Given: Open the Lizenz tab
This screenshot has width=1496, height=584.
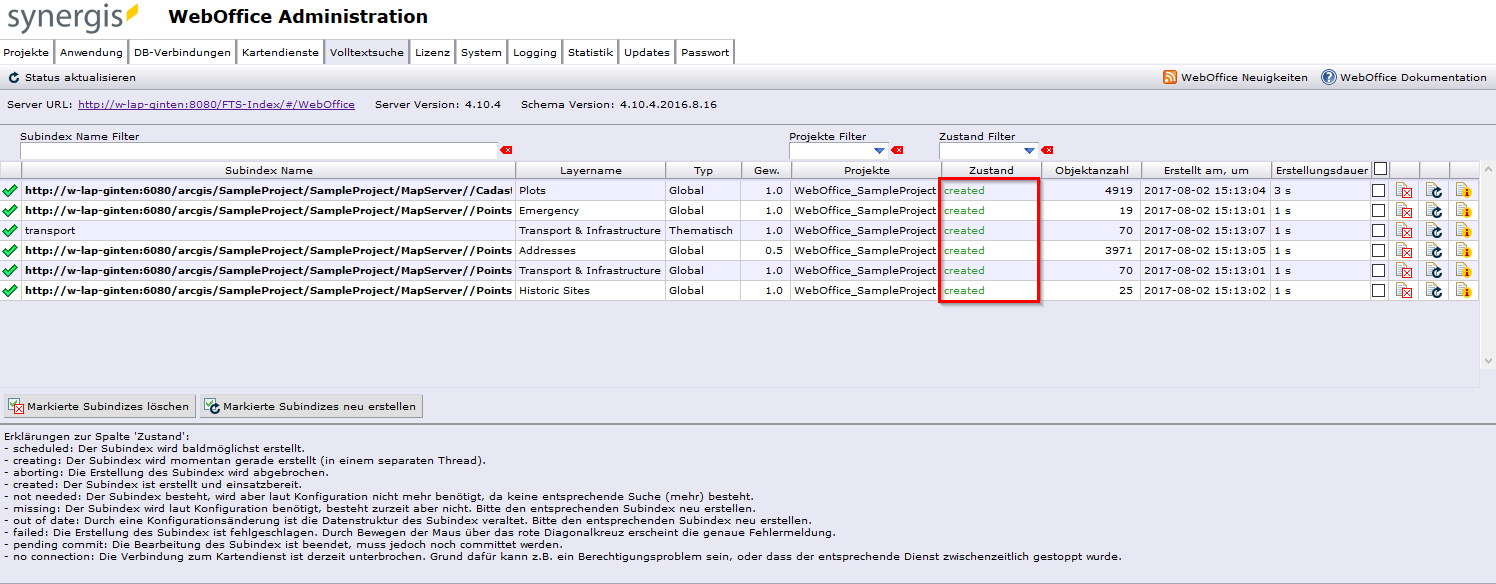Looking at the screenshot, I should pyautogui.click(x=432, y=51).
